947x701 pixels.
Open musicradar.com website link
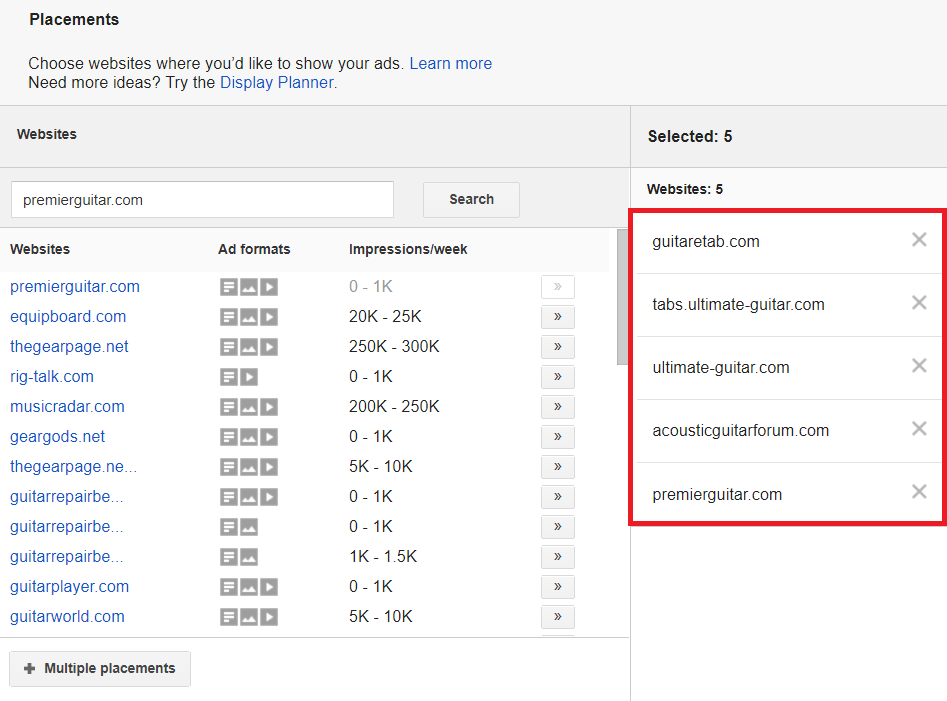(x=67, y=406)
